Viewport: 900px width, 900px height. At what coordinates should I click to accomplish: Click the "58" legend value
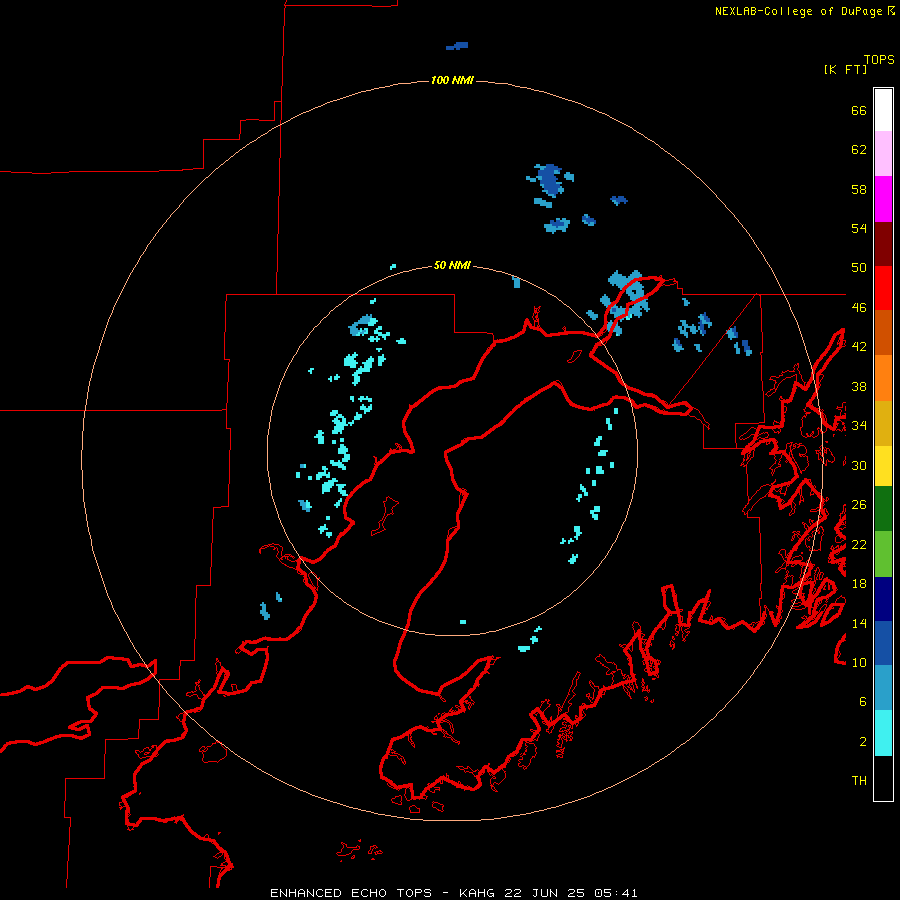859,189
